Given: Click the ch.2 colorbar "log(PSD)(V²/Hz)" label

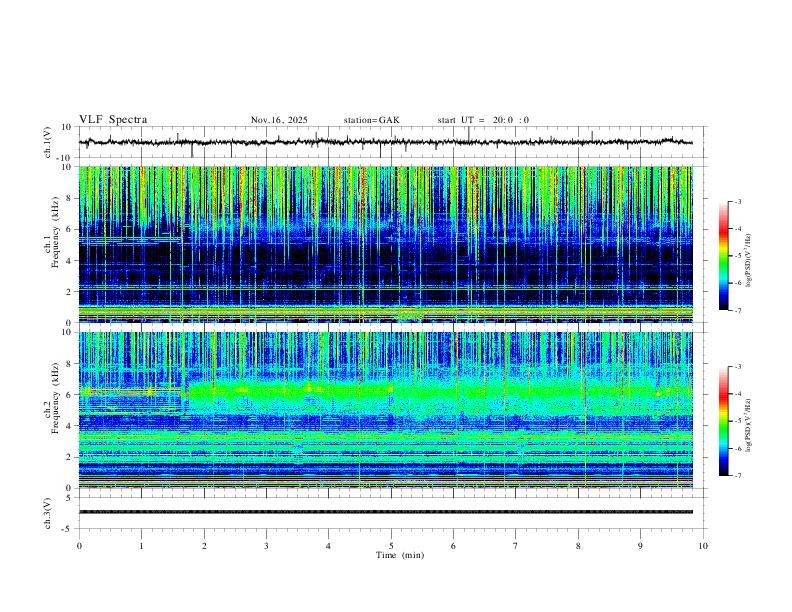Looking at the screenshot, I should tap(748, 425).
